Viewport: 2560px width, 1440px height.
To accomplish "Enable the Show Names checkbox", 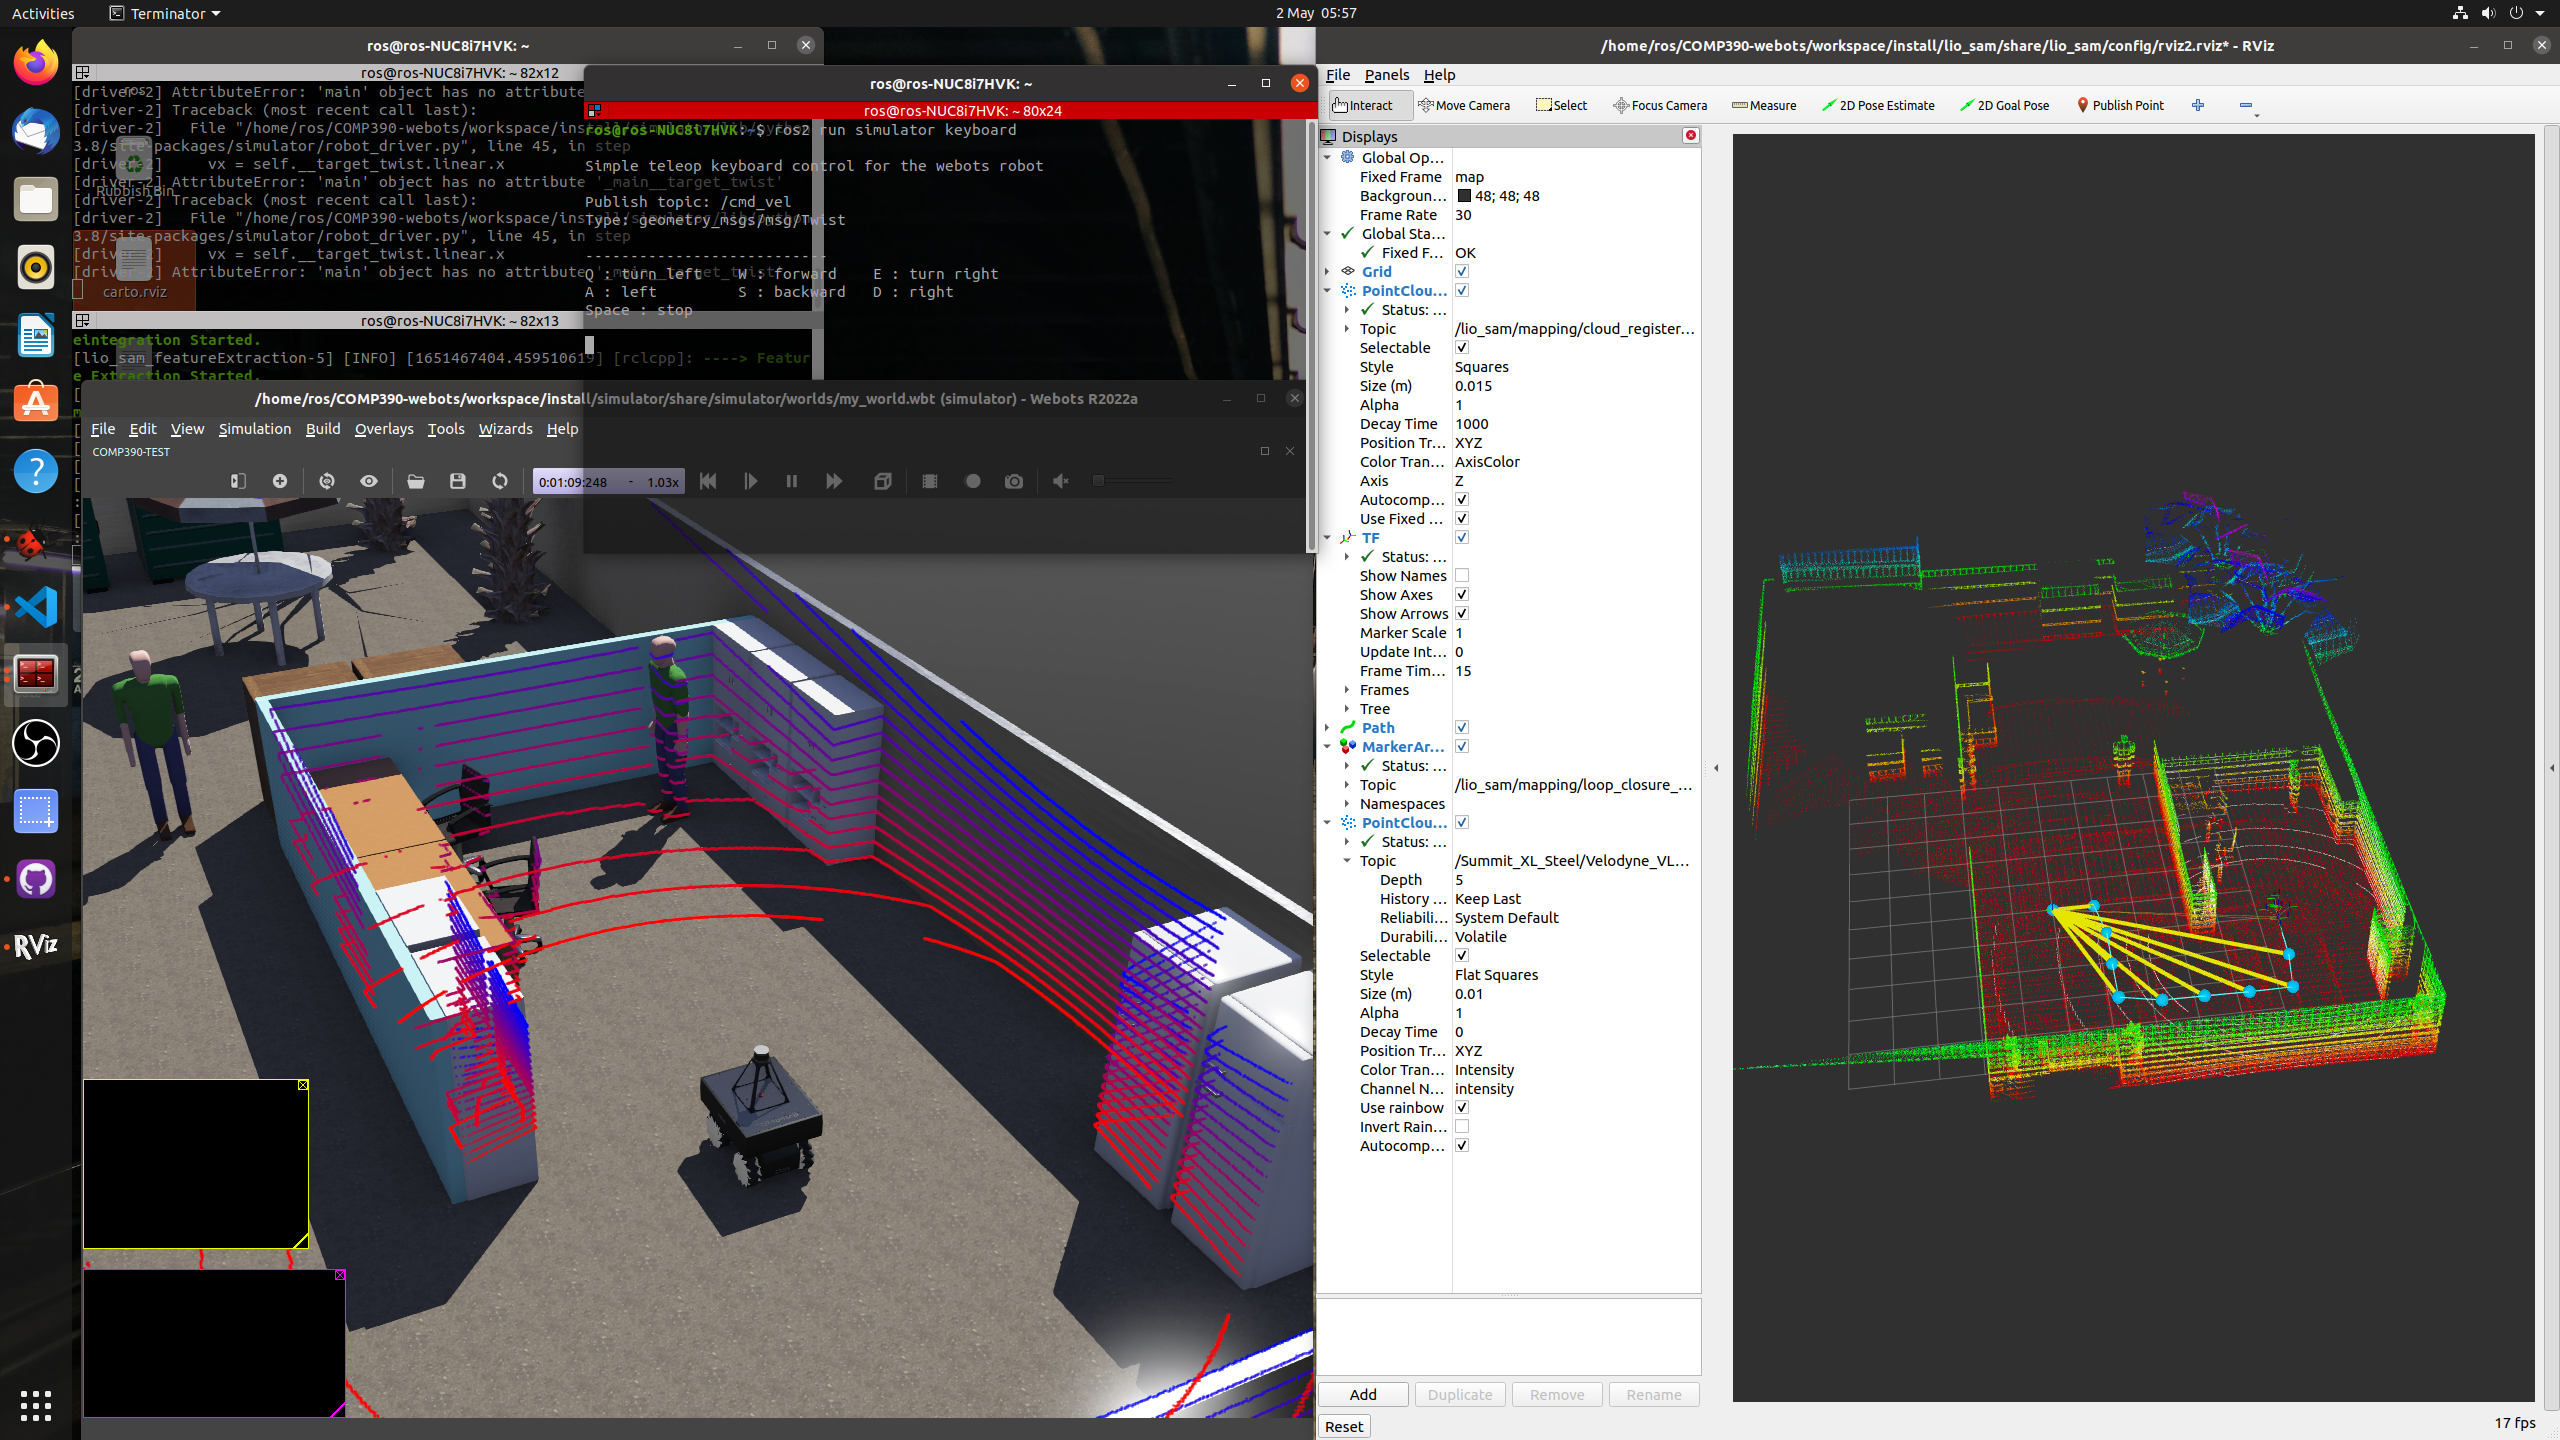I will (x=1462, y=576).
